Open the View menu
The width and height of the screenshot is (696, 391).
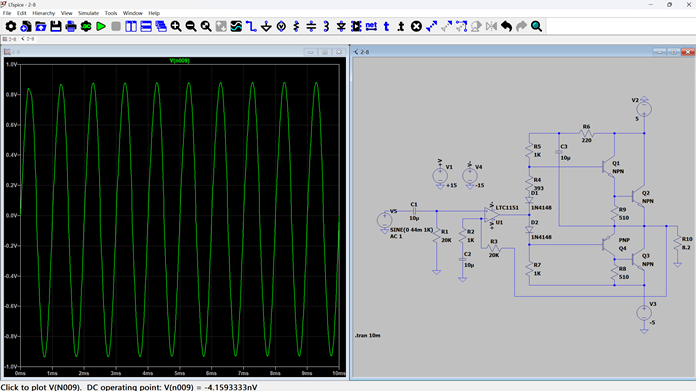click(x=67, y=13)
